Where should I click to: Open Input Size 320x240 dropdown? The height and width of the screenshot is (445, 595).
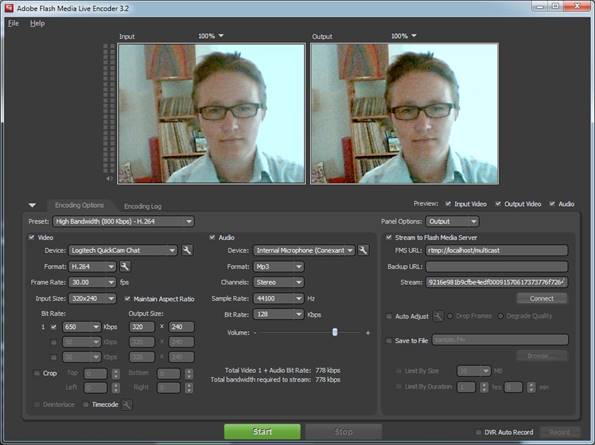point(92,299)
